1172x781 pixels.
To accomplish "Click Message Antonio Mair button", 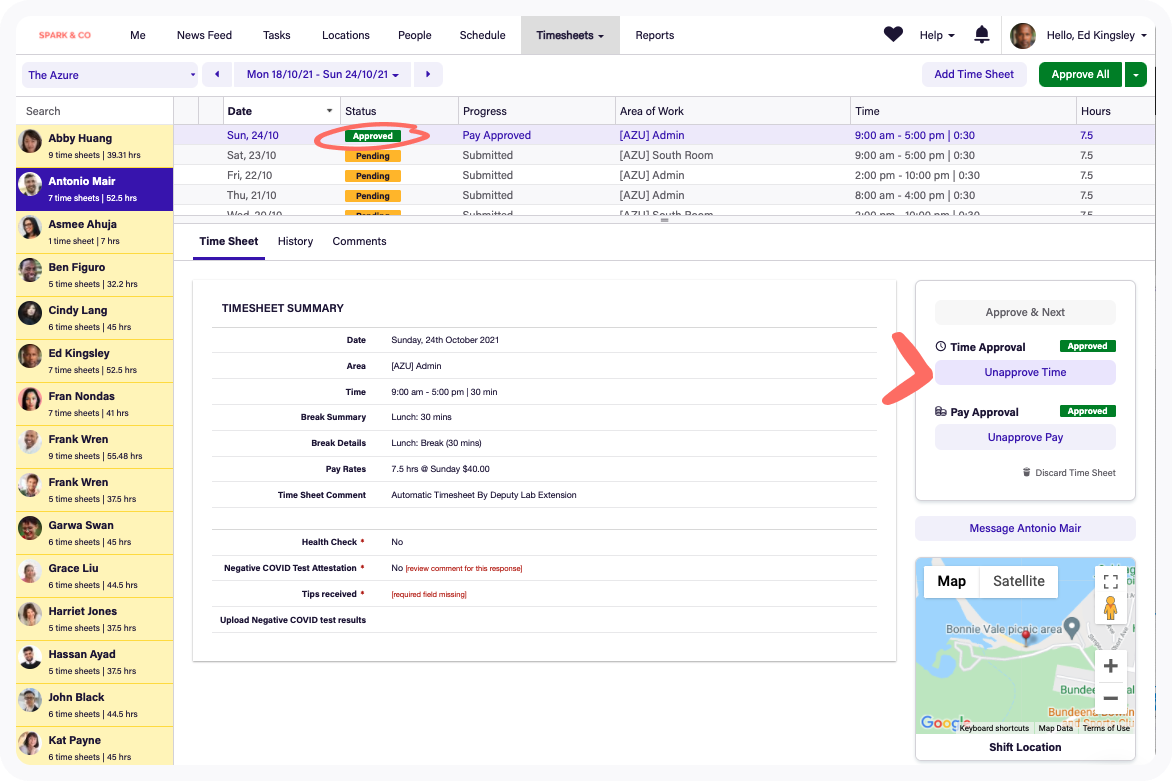I will point(1025,528).
